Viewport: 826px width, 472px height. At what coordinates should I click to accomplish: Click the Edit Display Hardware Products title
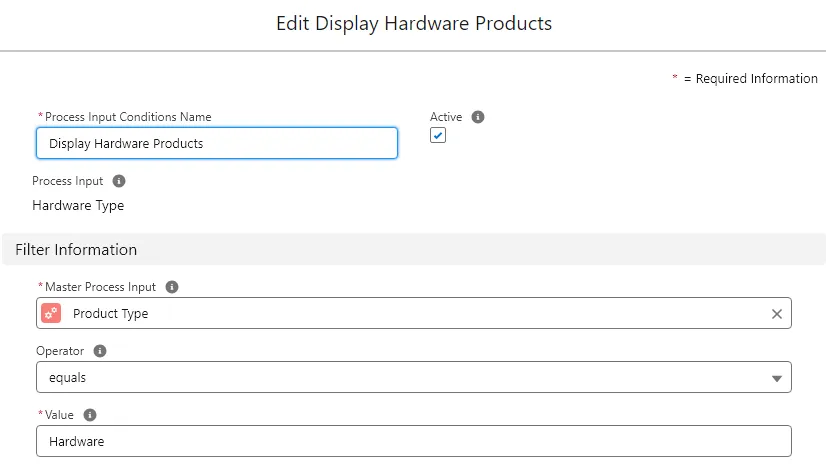[413, 23]
